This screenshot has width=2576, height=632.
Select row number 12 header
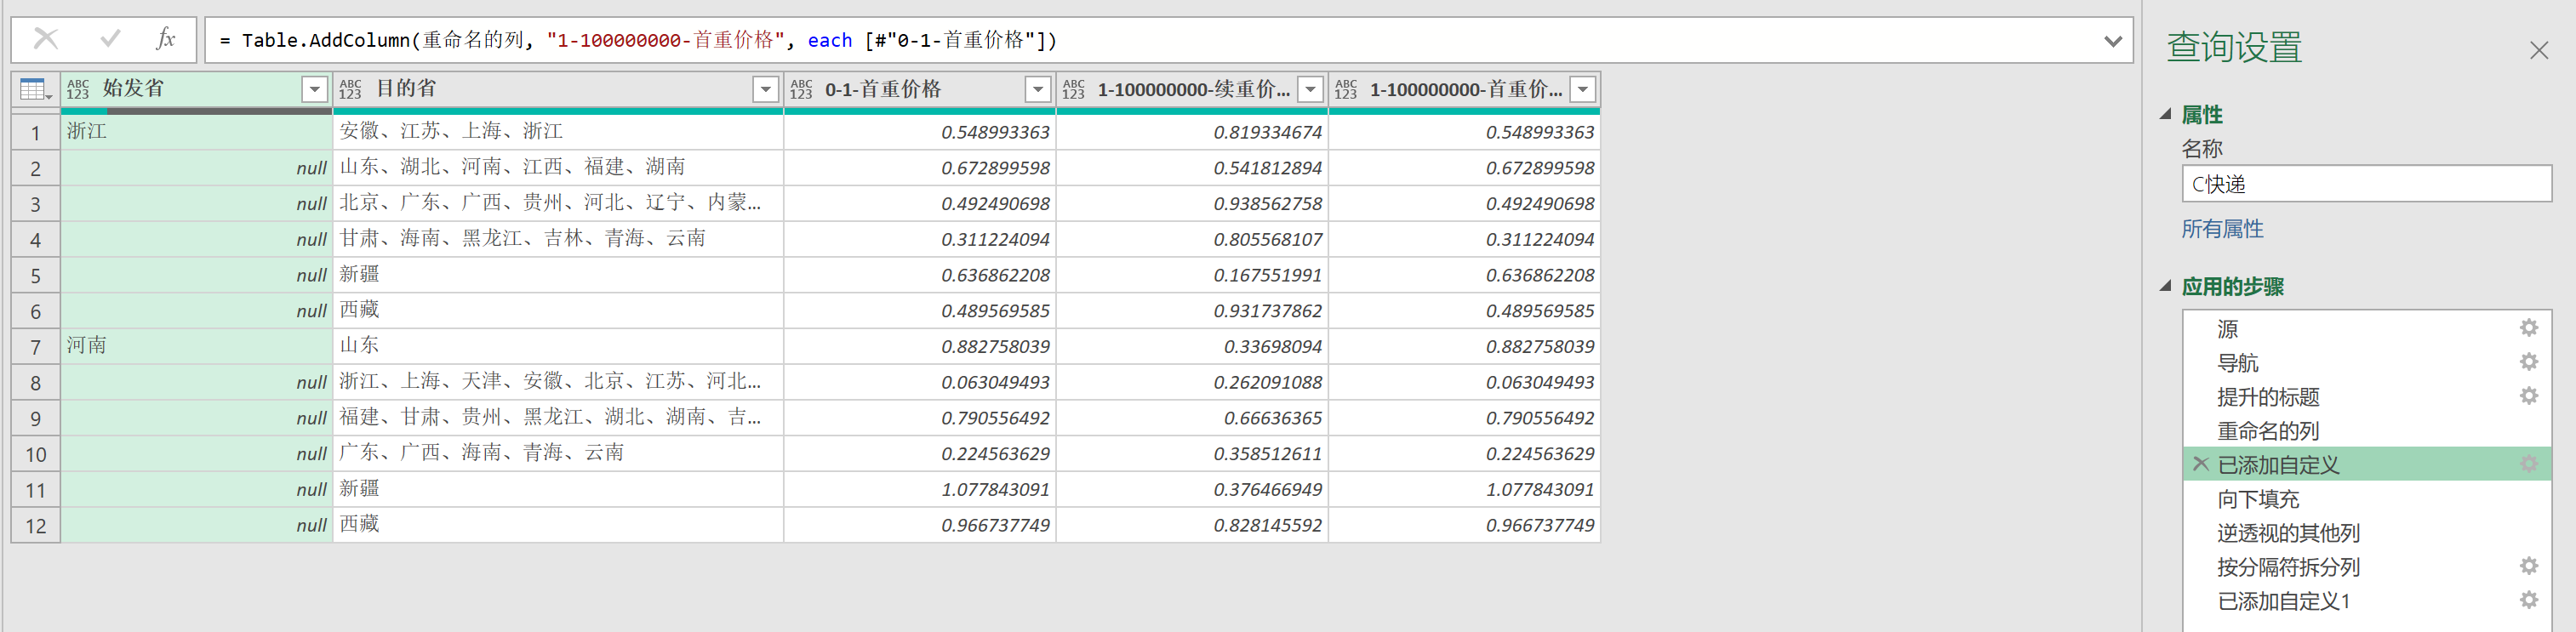36,525
